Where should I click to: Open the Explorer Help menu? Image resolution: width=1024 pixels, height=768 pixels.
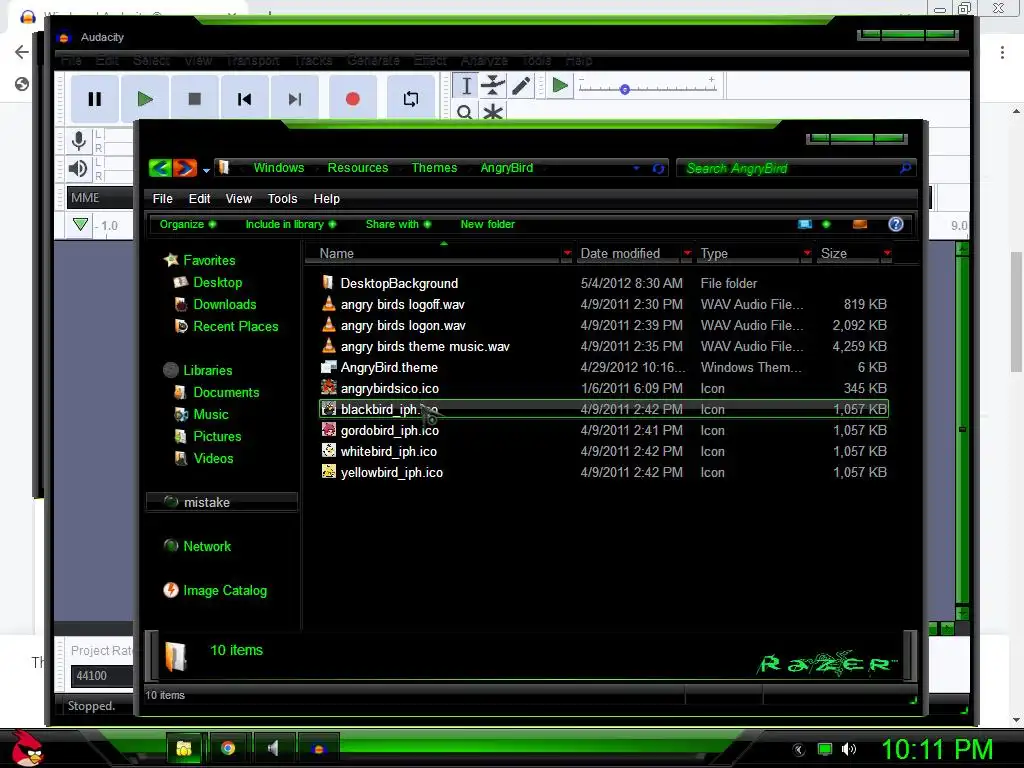pyautogui.click(x=327, y=199)
